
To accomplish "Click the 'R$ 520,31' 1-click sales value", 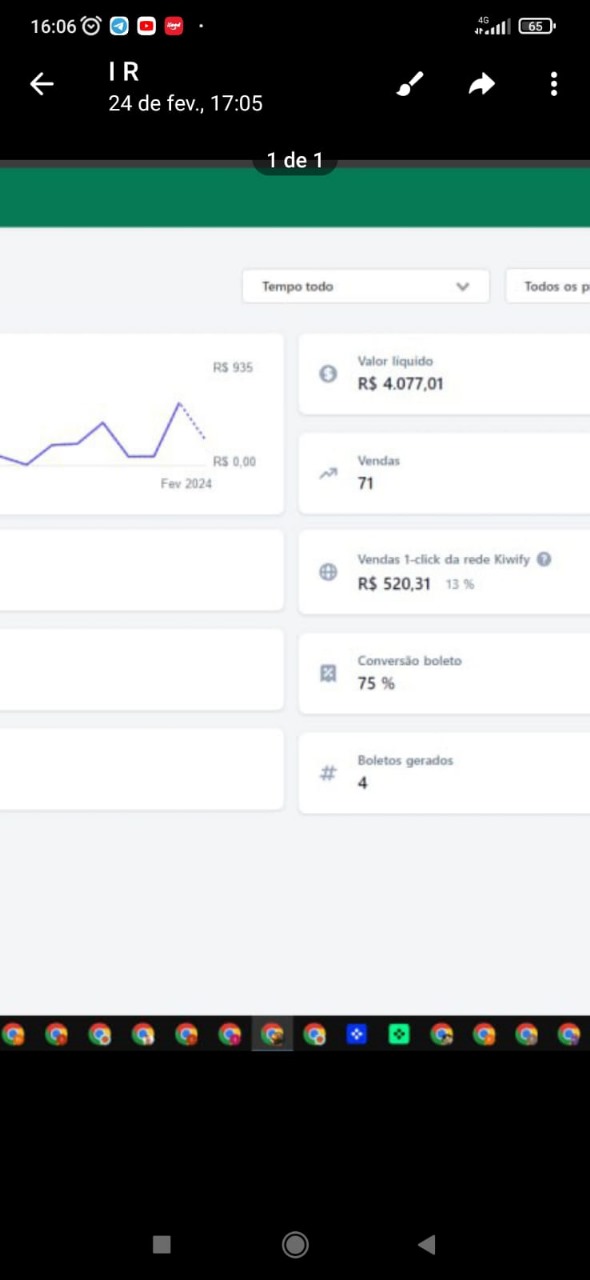I will pos(394,583).
